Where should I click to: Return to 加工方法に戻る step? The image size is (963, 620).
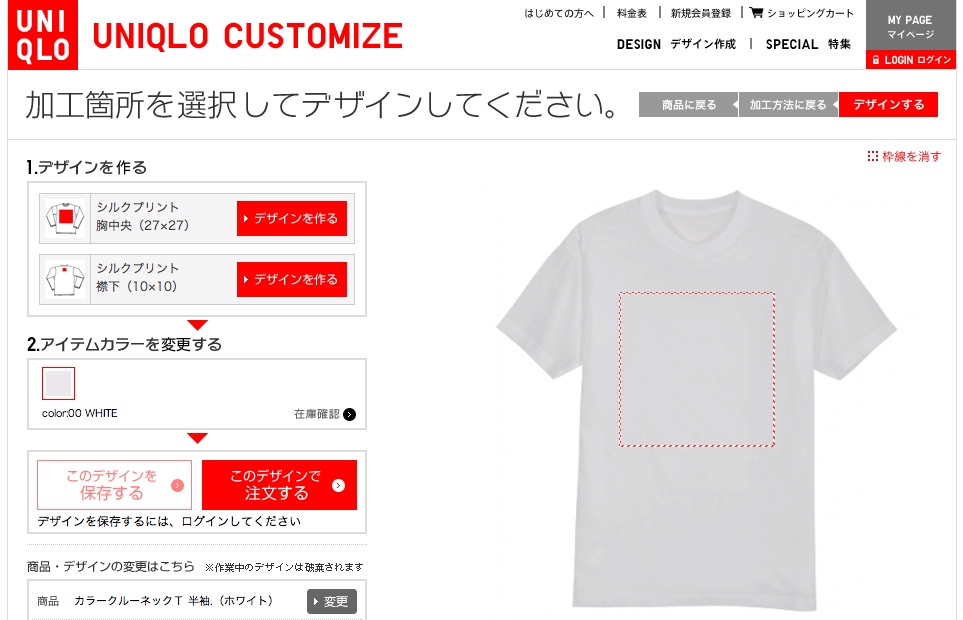click(x=788, y=104)
